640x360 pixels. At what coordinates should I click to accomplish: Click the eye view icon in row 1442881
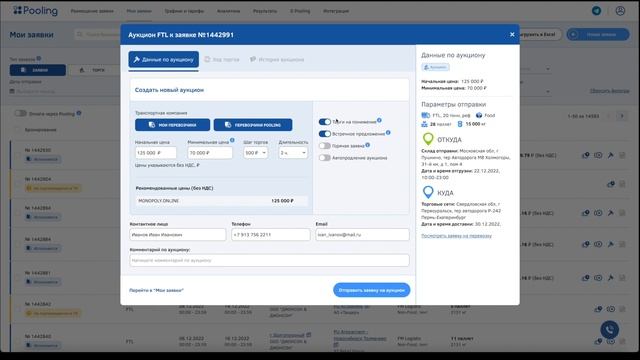coord(598,278)
